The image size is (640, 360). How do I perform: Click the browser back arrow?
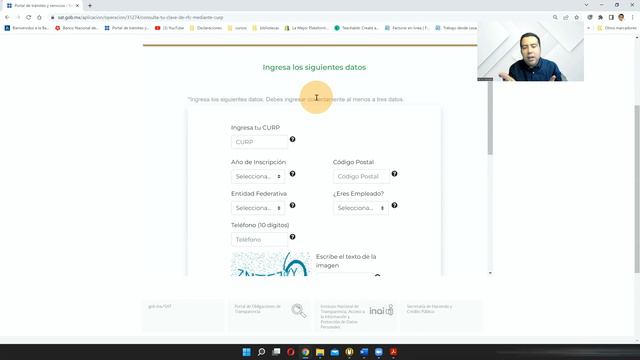click(7, 18)
